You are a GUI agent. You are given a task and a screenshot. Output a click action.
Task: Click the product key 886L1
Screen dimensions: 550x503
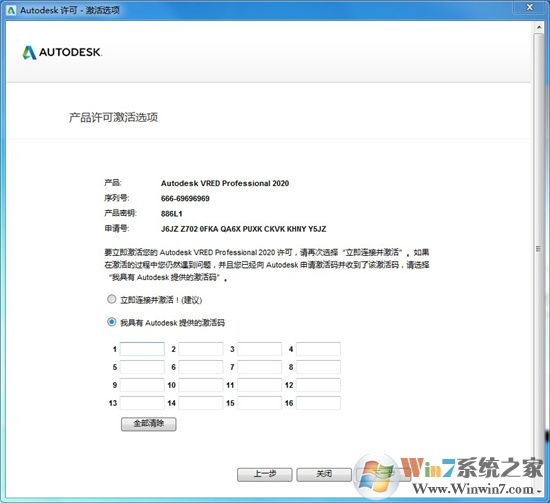(172, 214)
